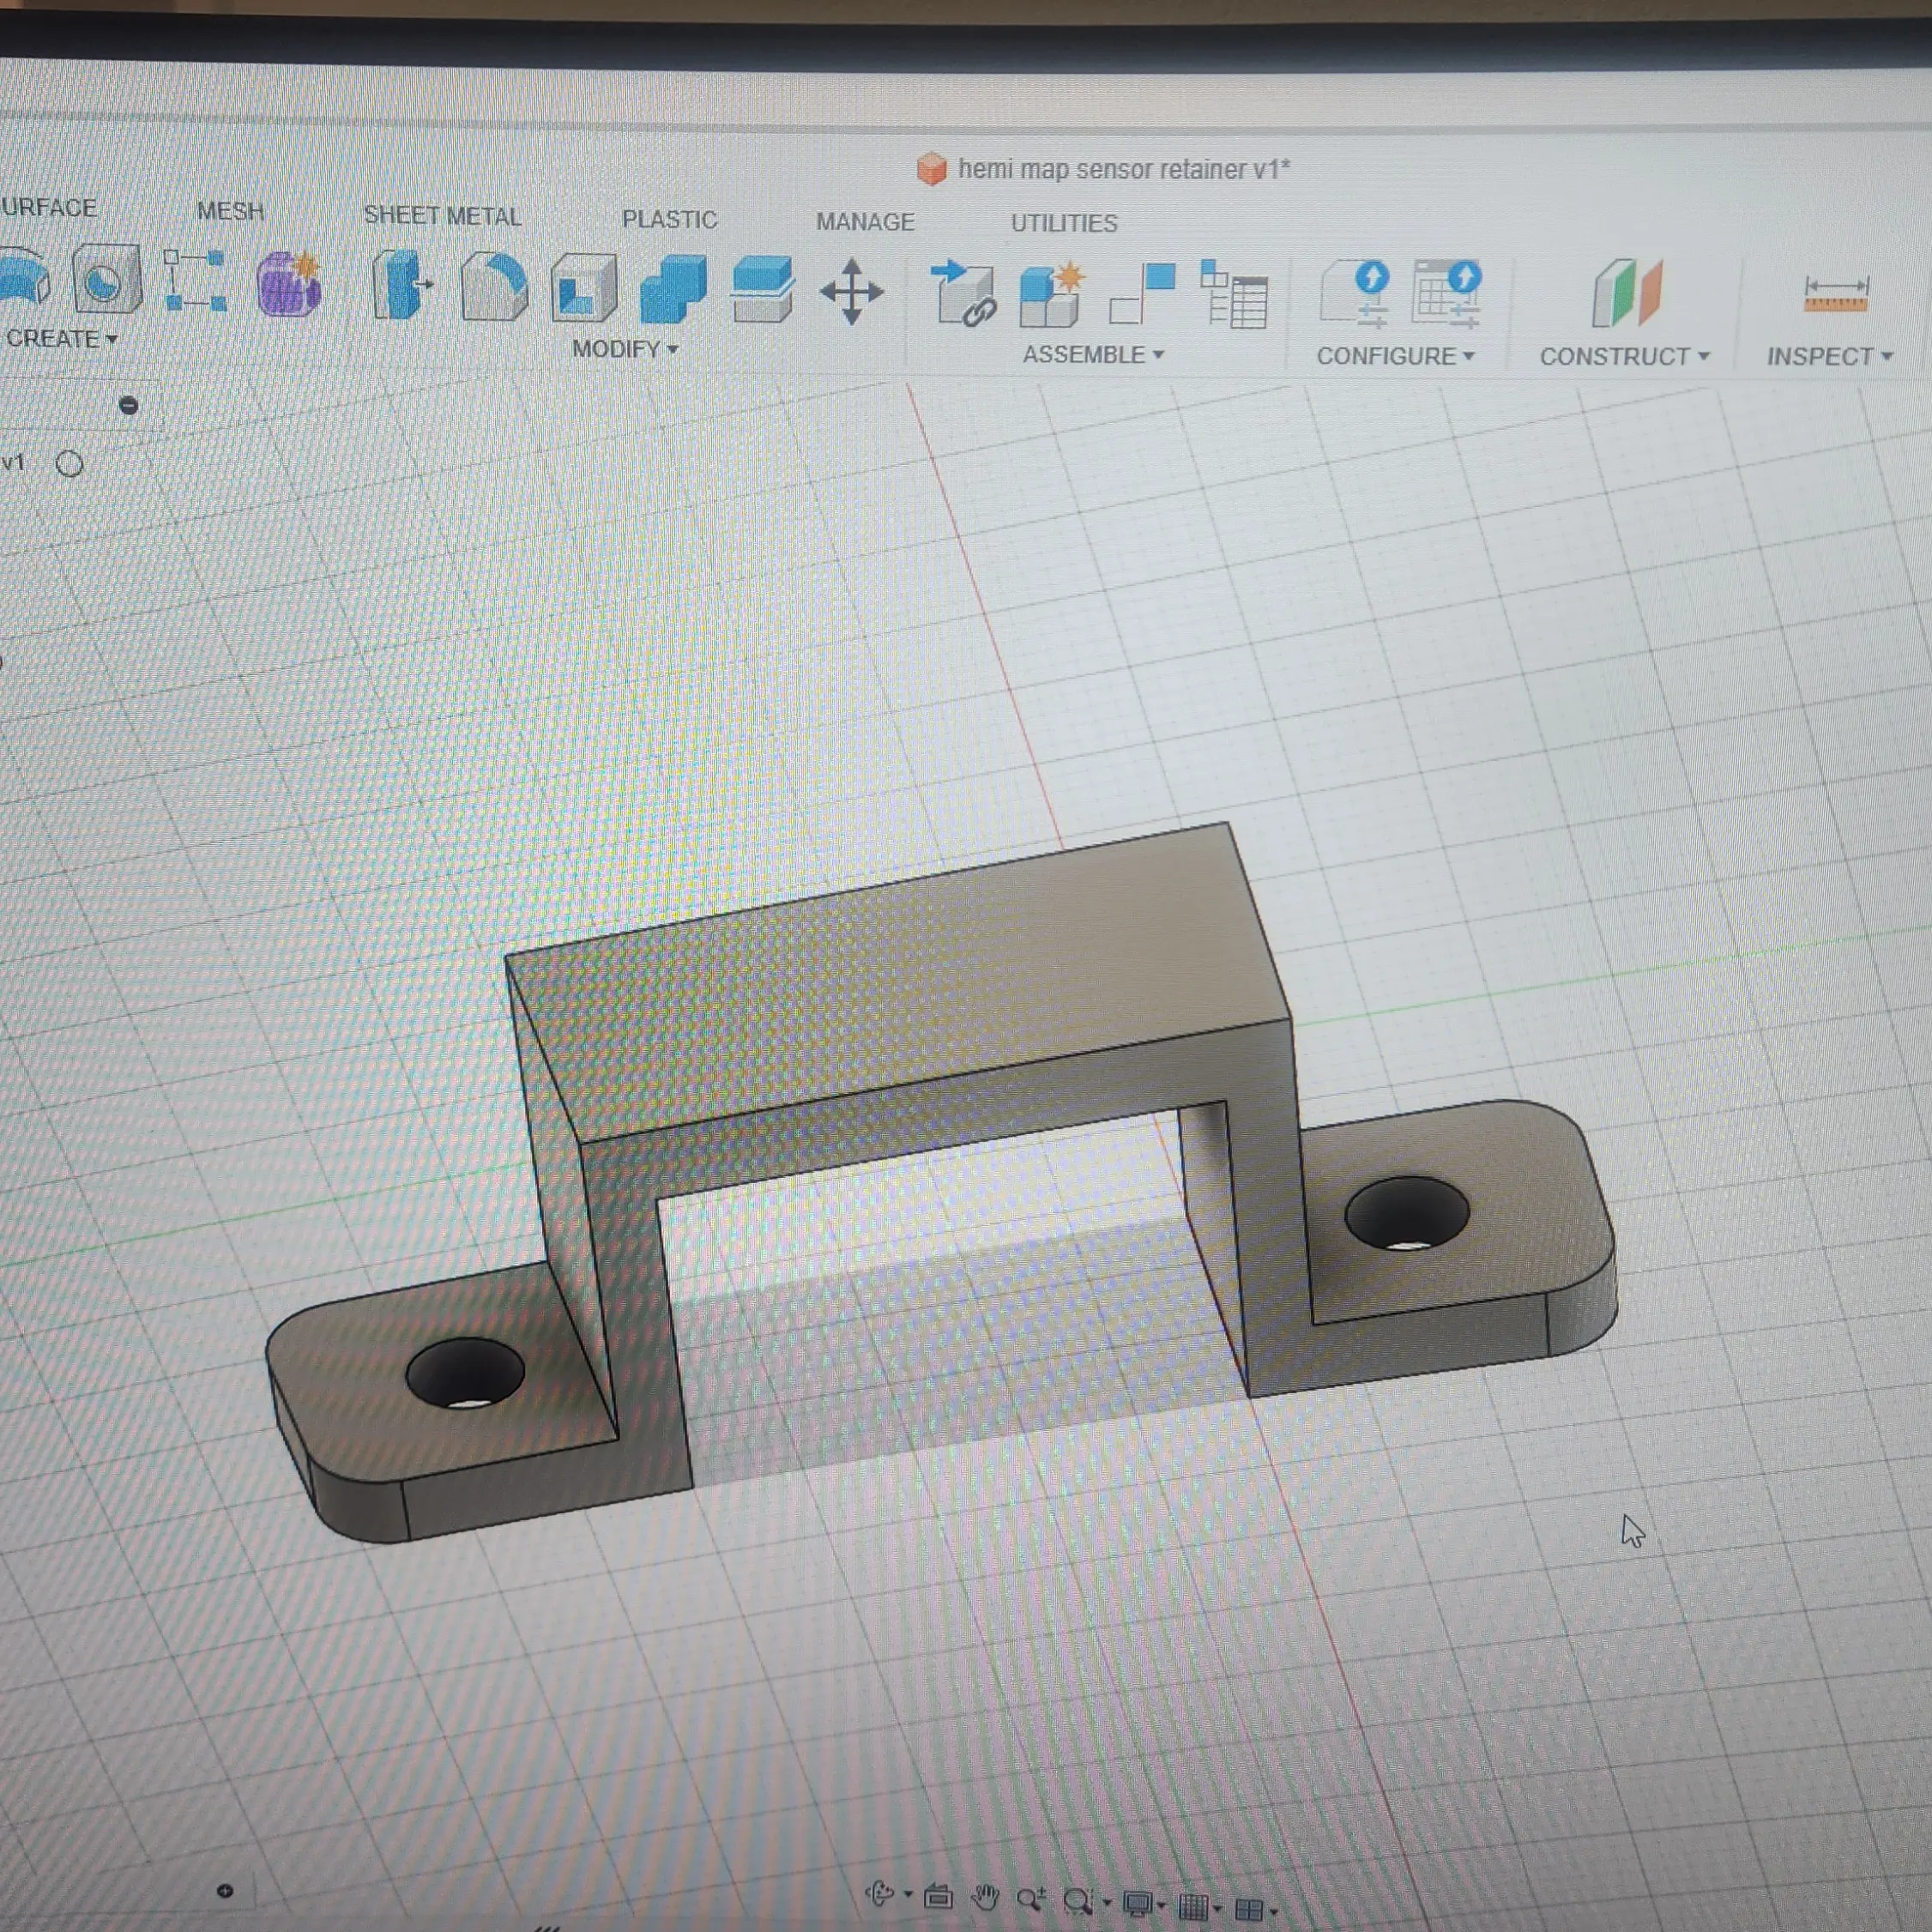The height and width of the screenshot is (1932, 1932).
Task: Click the Look At navigation icon
Action: [938, 1895]
